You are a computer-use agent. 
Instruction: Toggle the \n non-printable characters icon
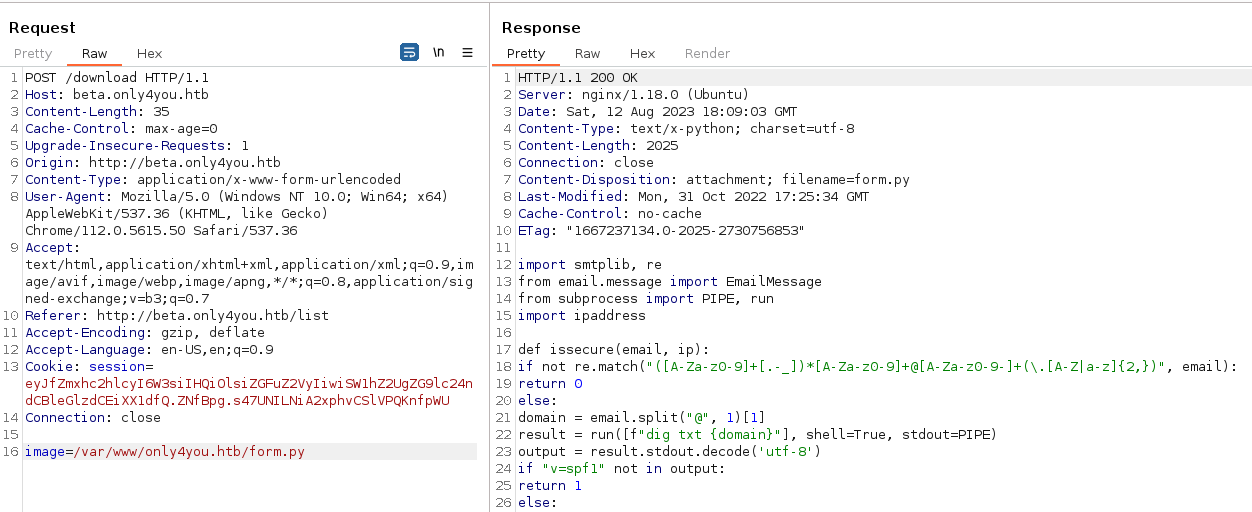438,53
